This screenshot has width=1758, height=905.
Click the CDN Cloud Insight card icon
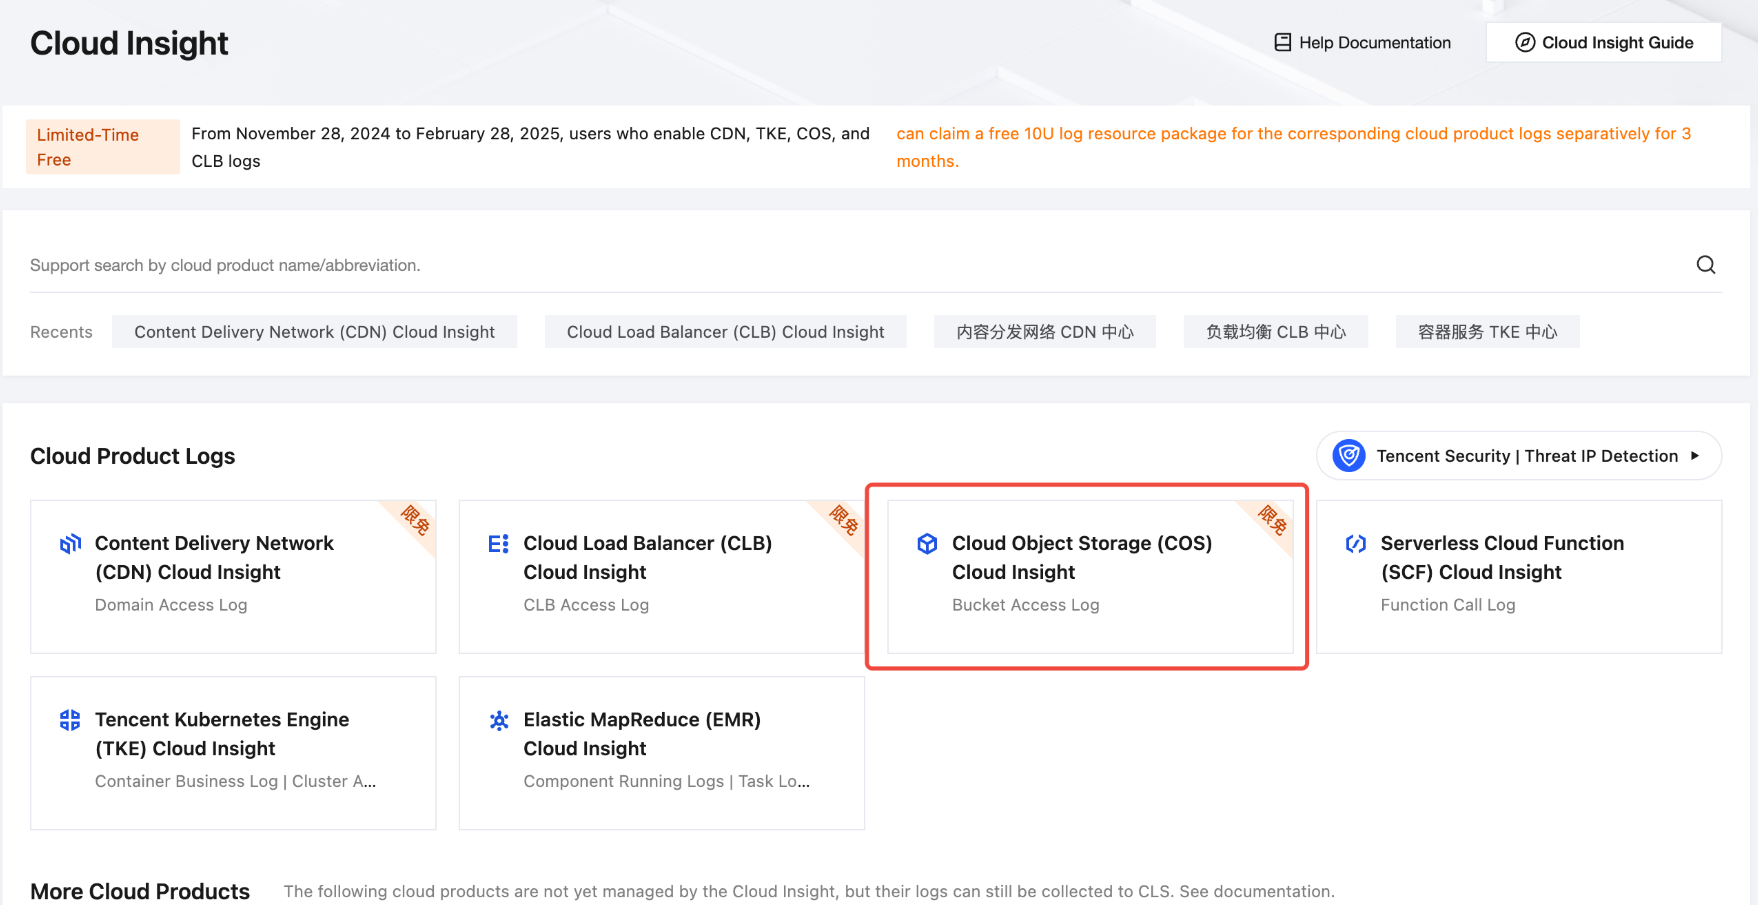70,544
